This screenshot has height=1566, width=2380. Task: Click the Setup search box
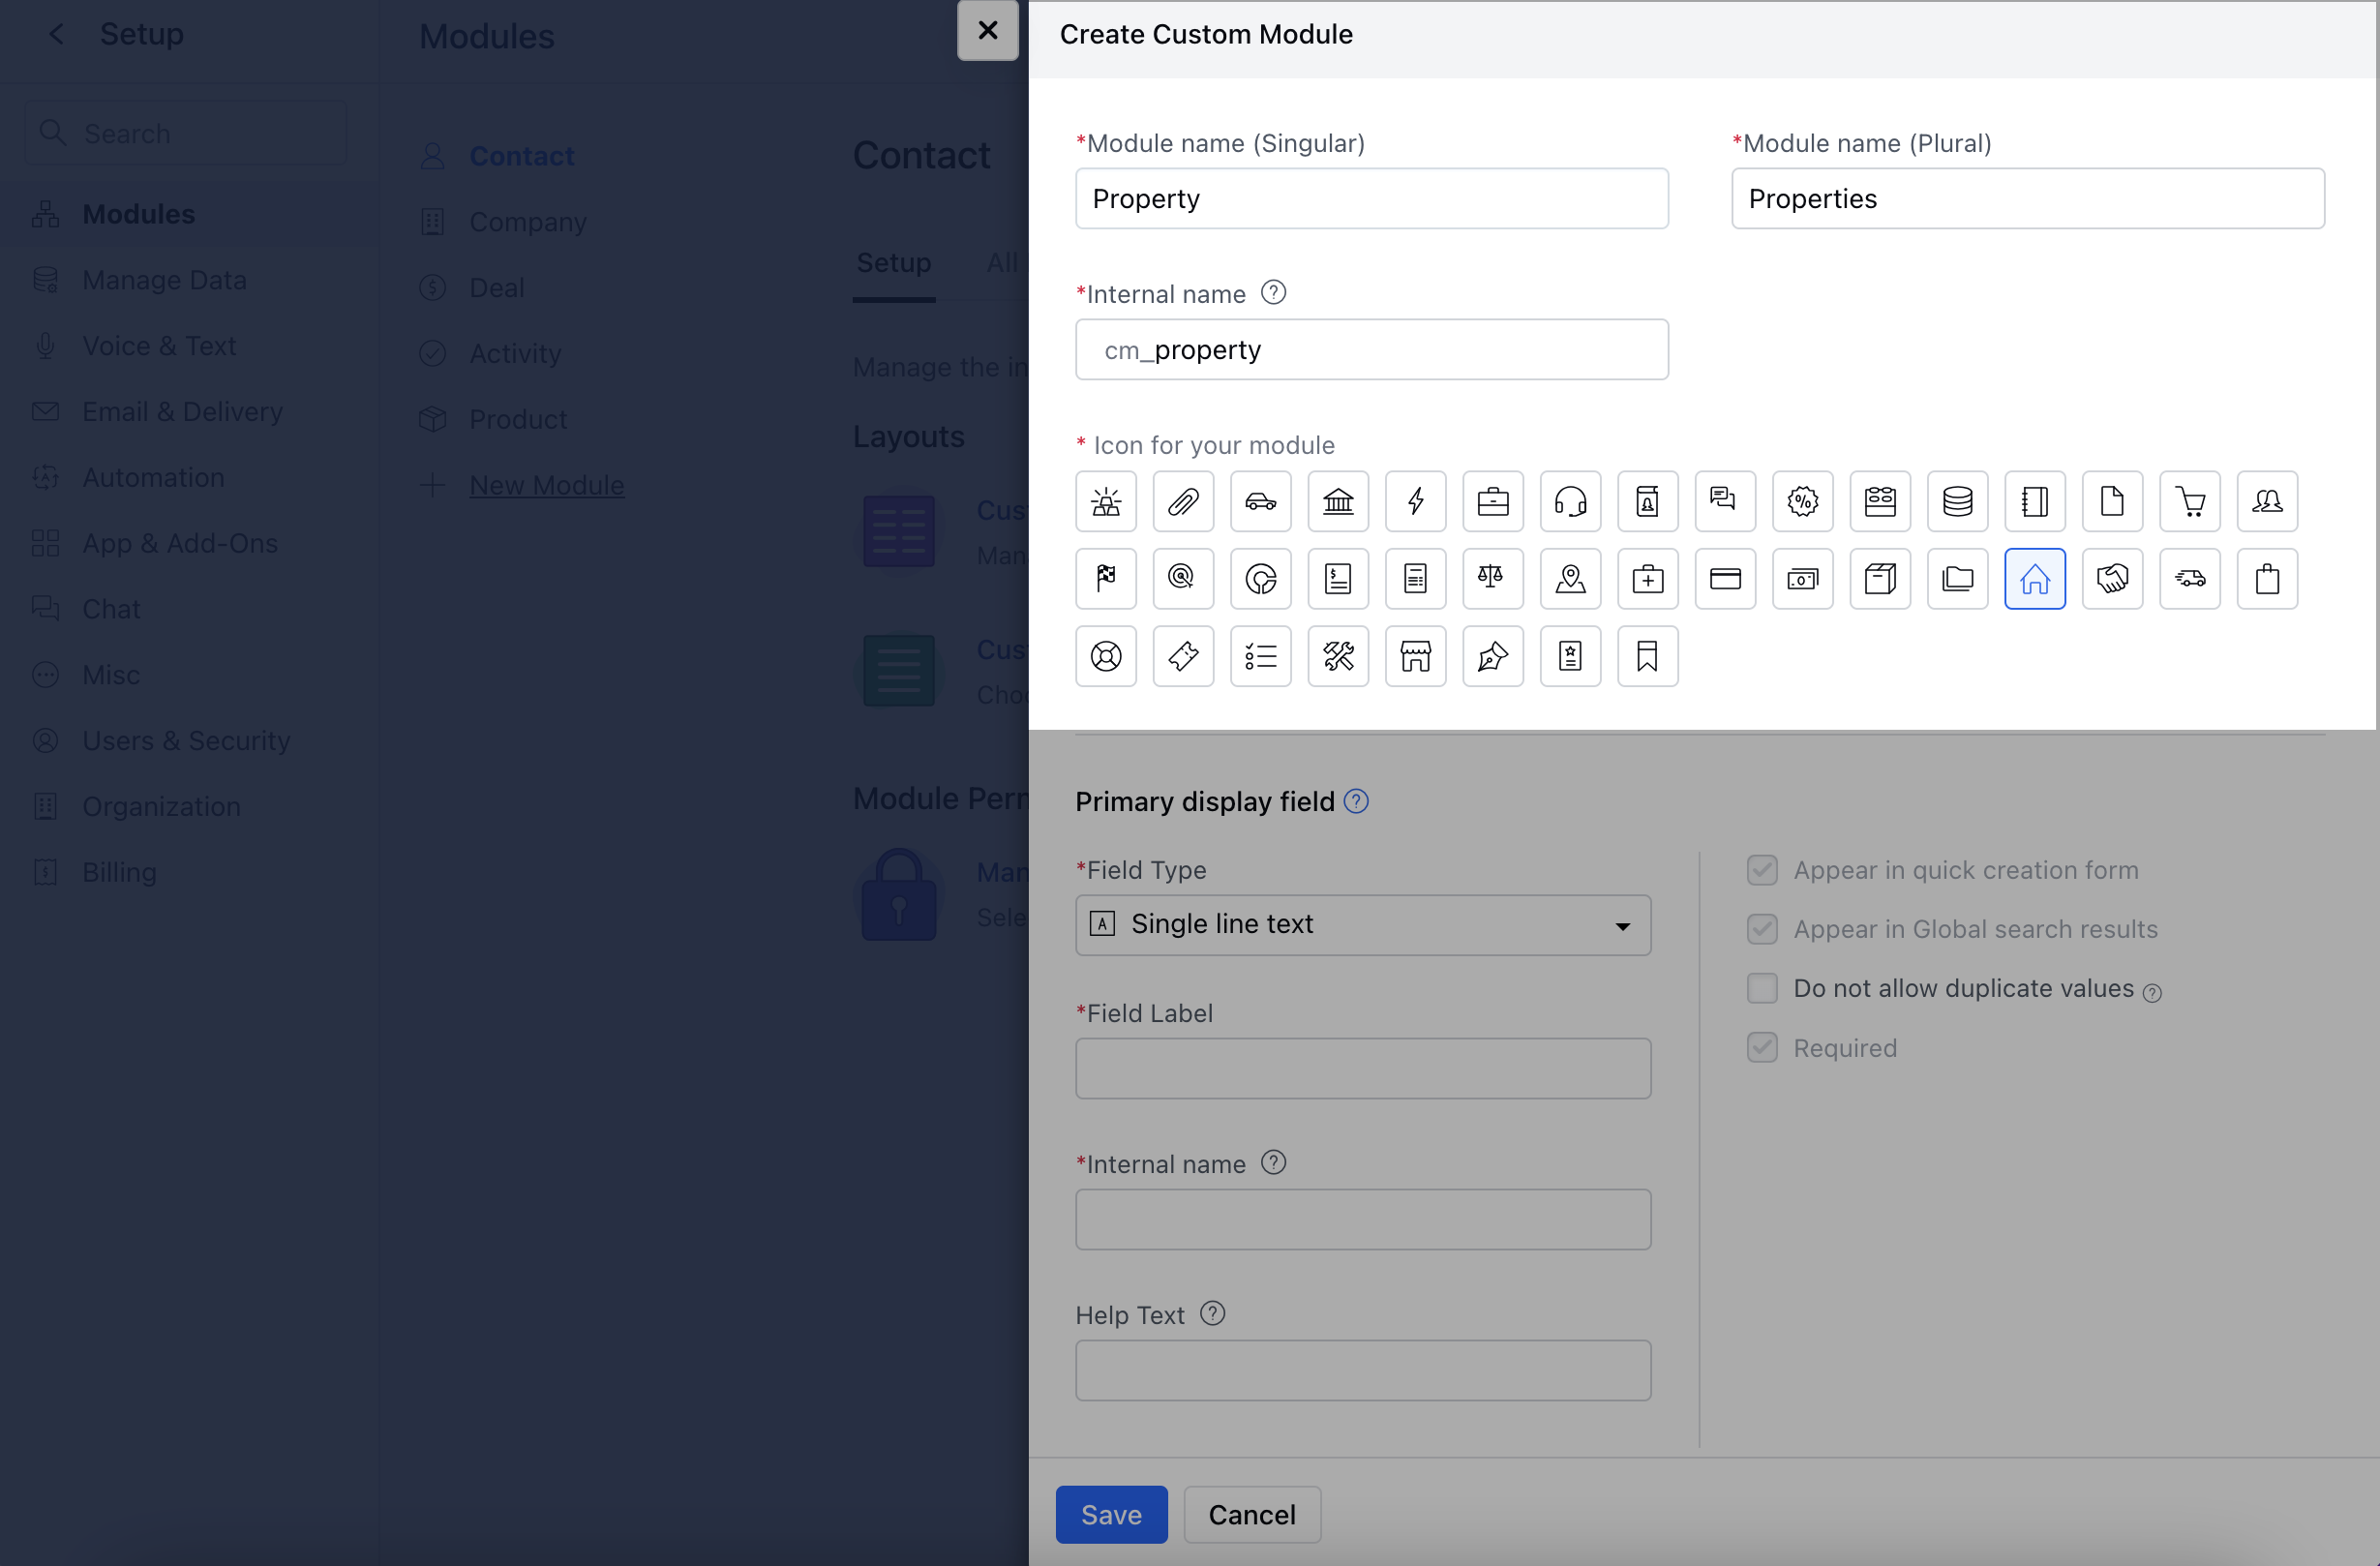(186, 133)
